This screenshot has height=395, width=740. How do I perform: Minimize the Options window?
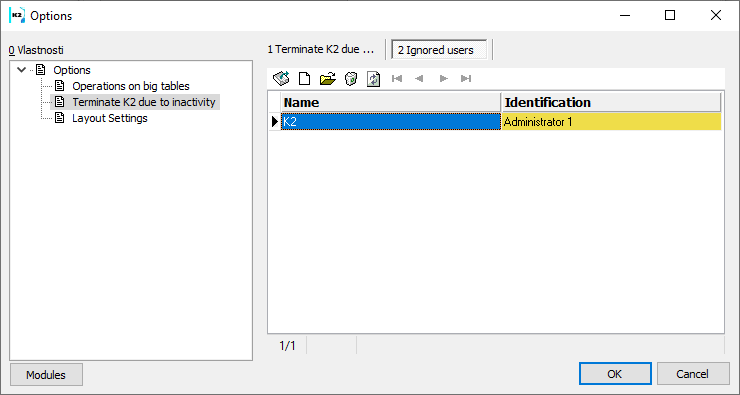pos(625,16)
